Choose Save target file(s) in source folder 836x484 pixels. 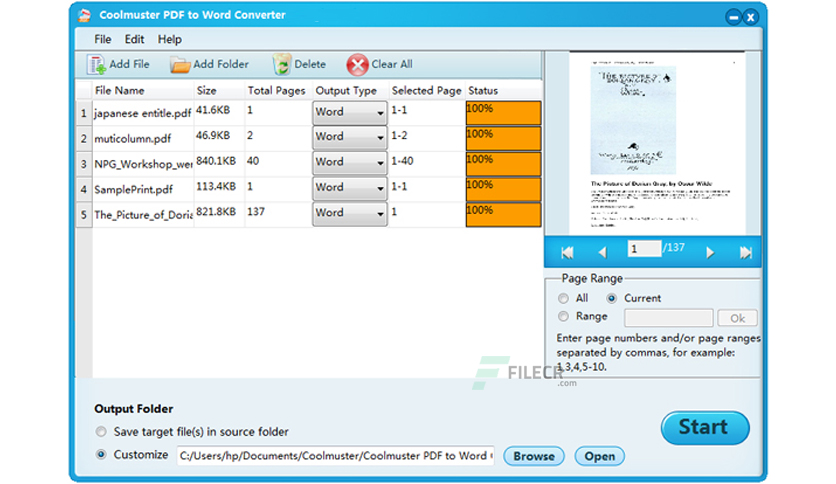click(101, 431)
